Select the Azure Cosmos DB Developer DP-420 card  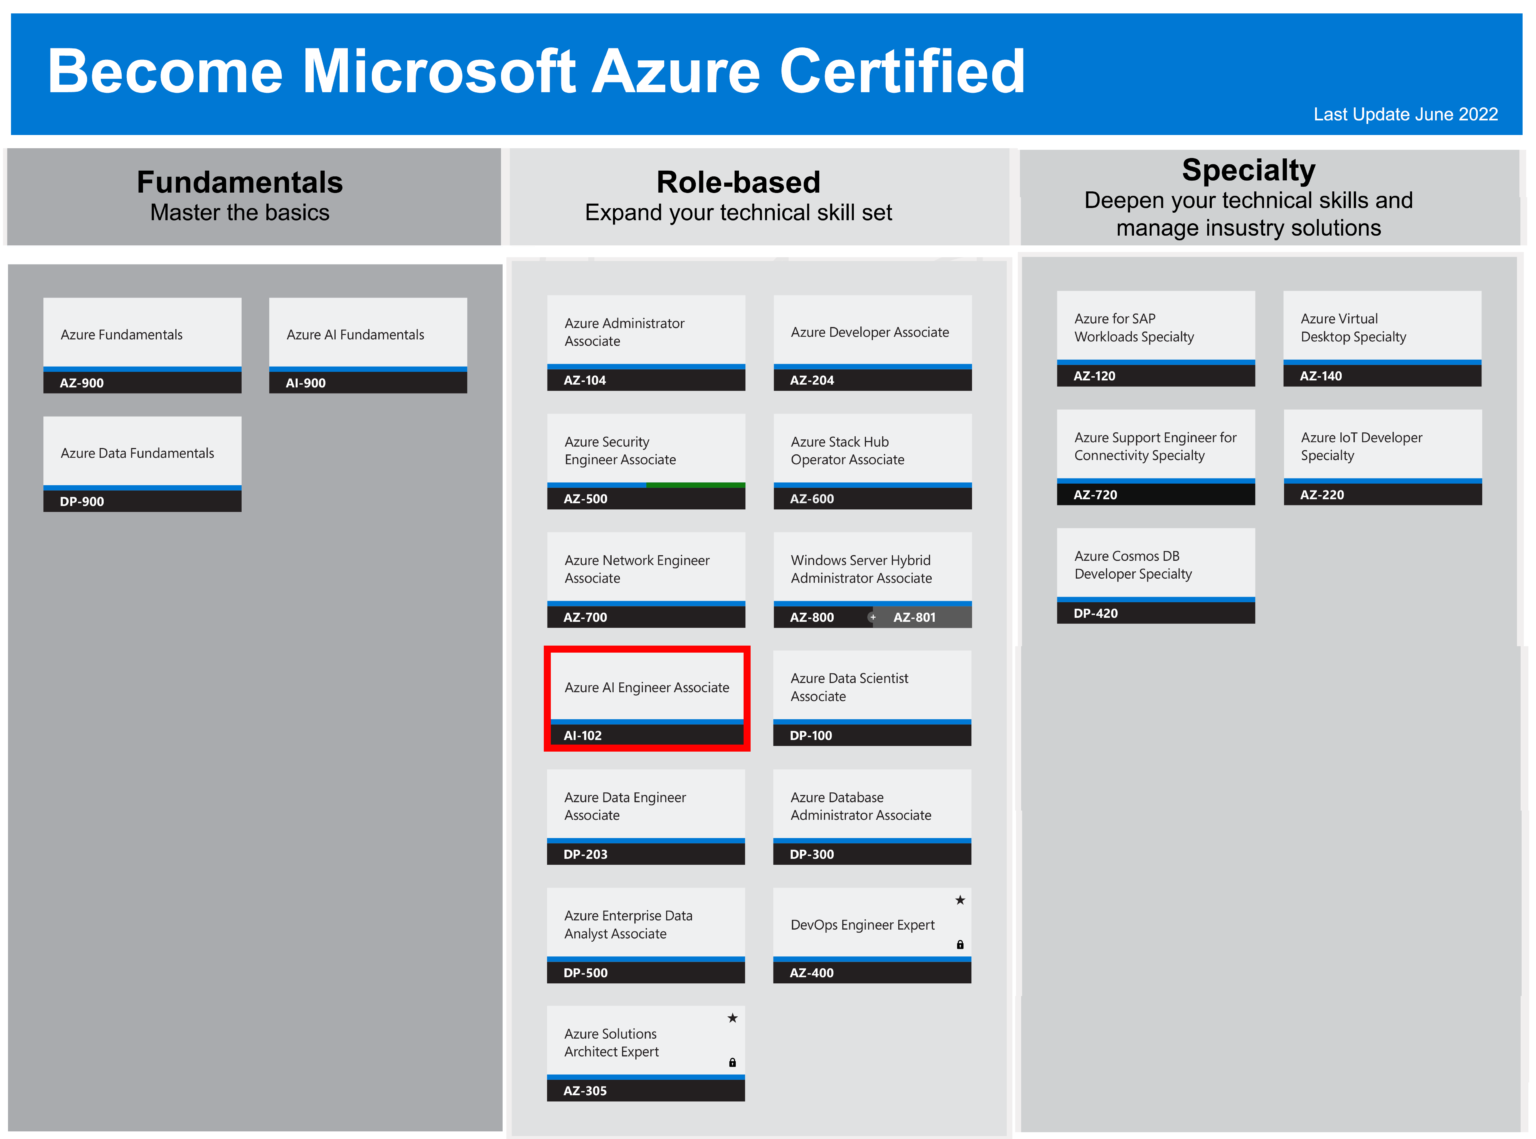pos(1155,576)
